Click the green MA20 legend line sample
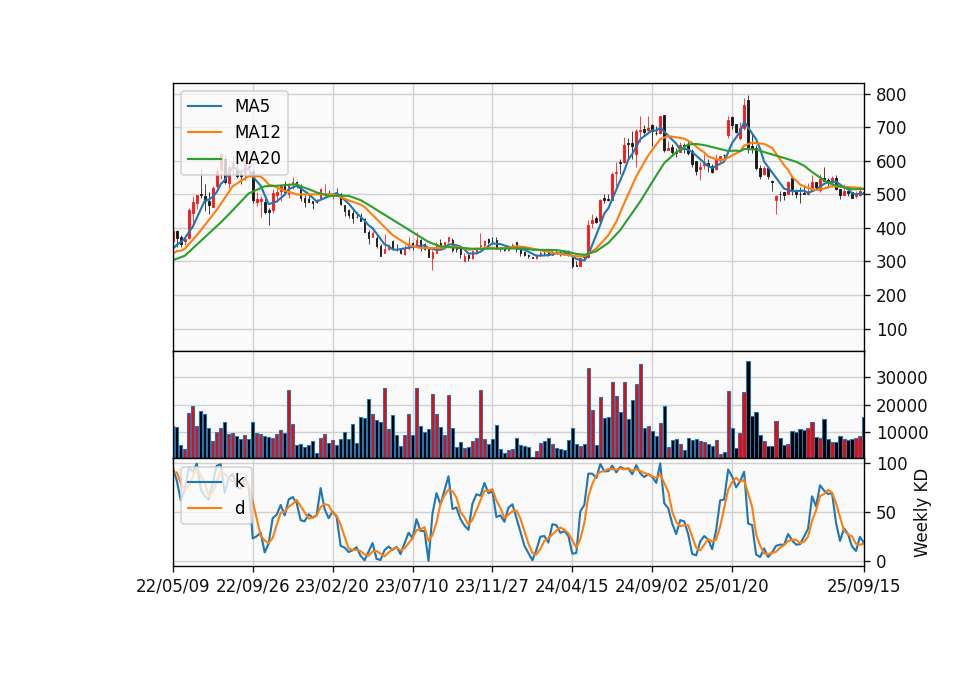 (204, 158)
